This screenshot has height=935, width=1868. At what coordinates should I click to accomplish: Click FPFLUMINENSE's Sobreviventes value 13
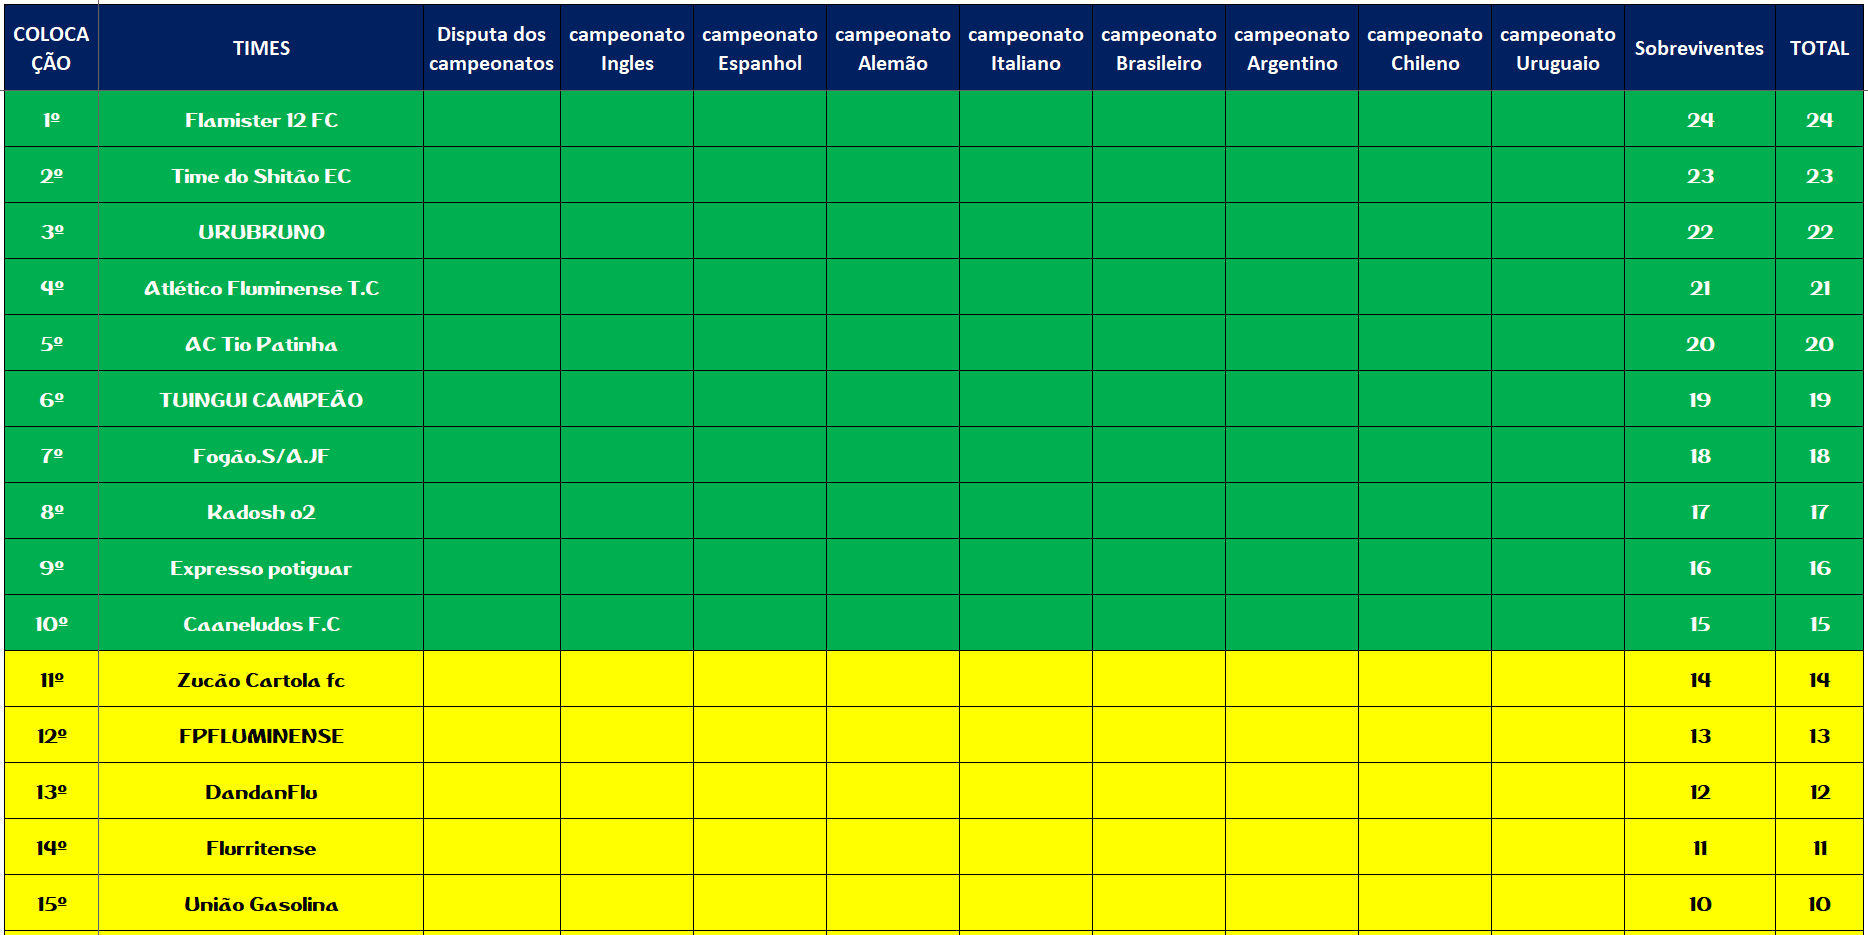coord(1699,736)
